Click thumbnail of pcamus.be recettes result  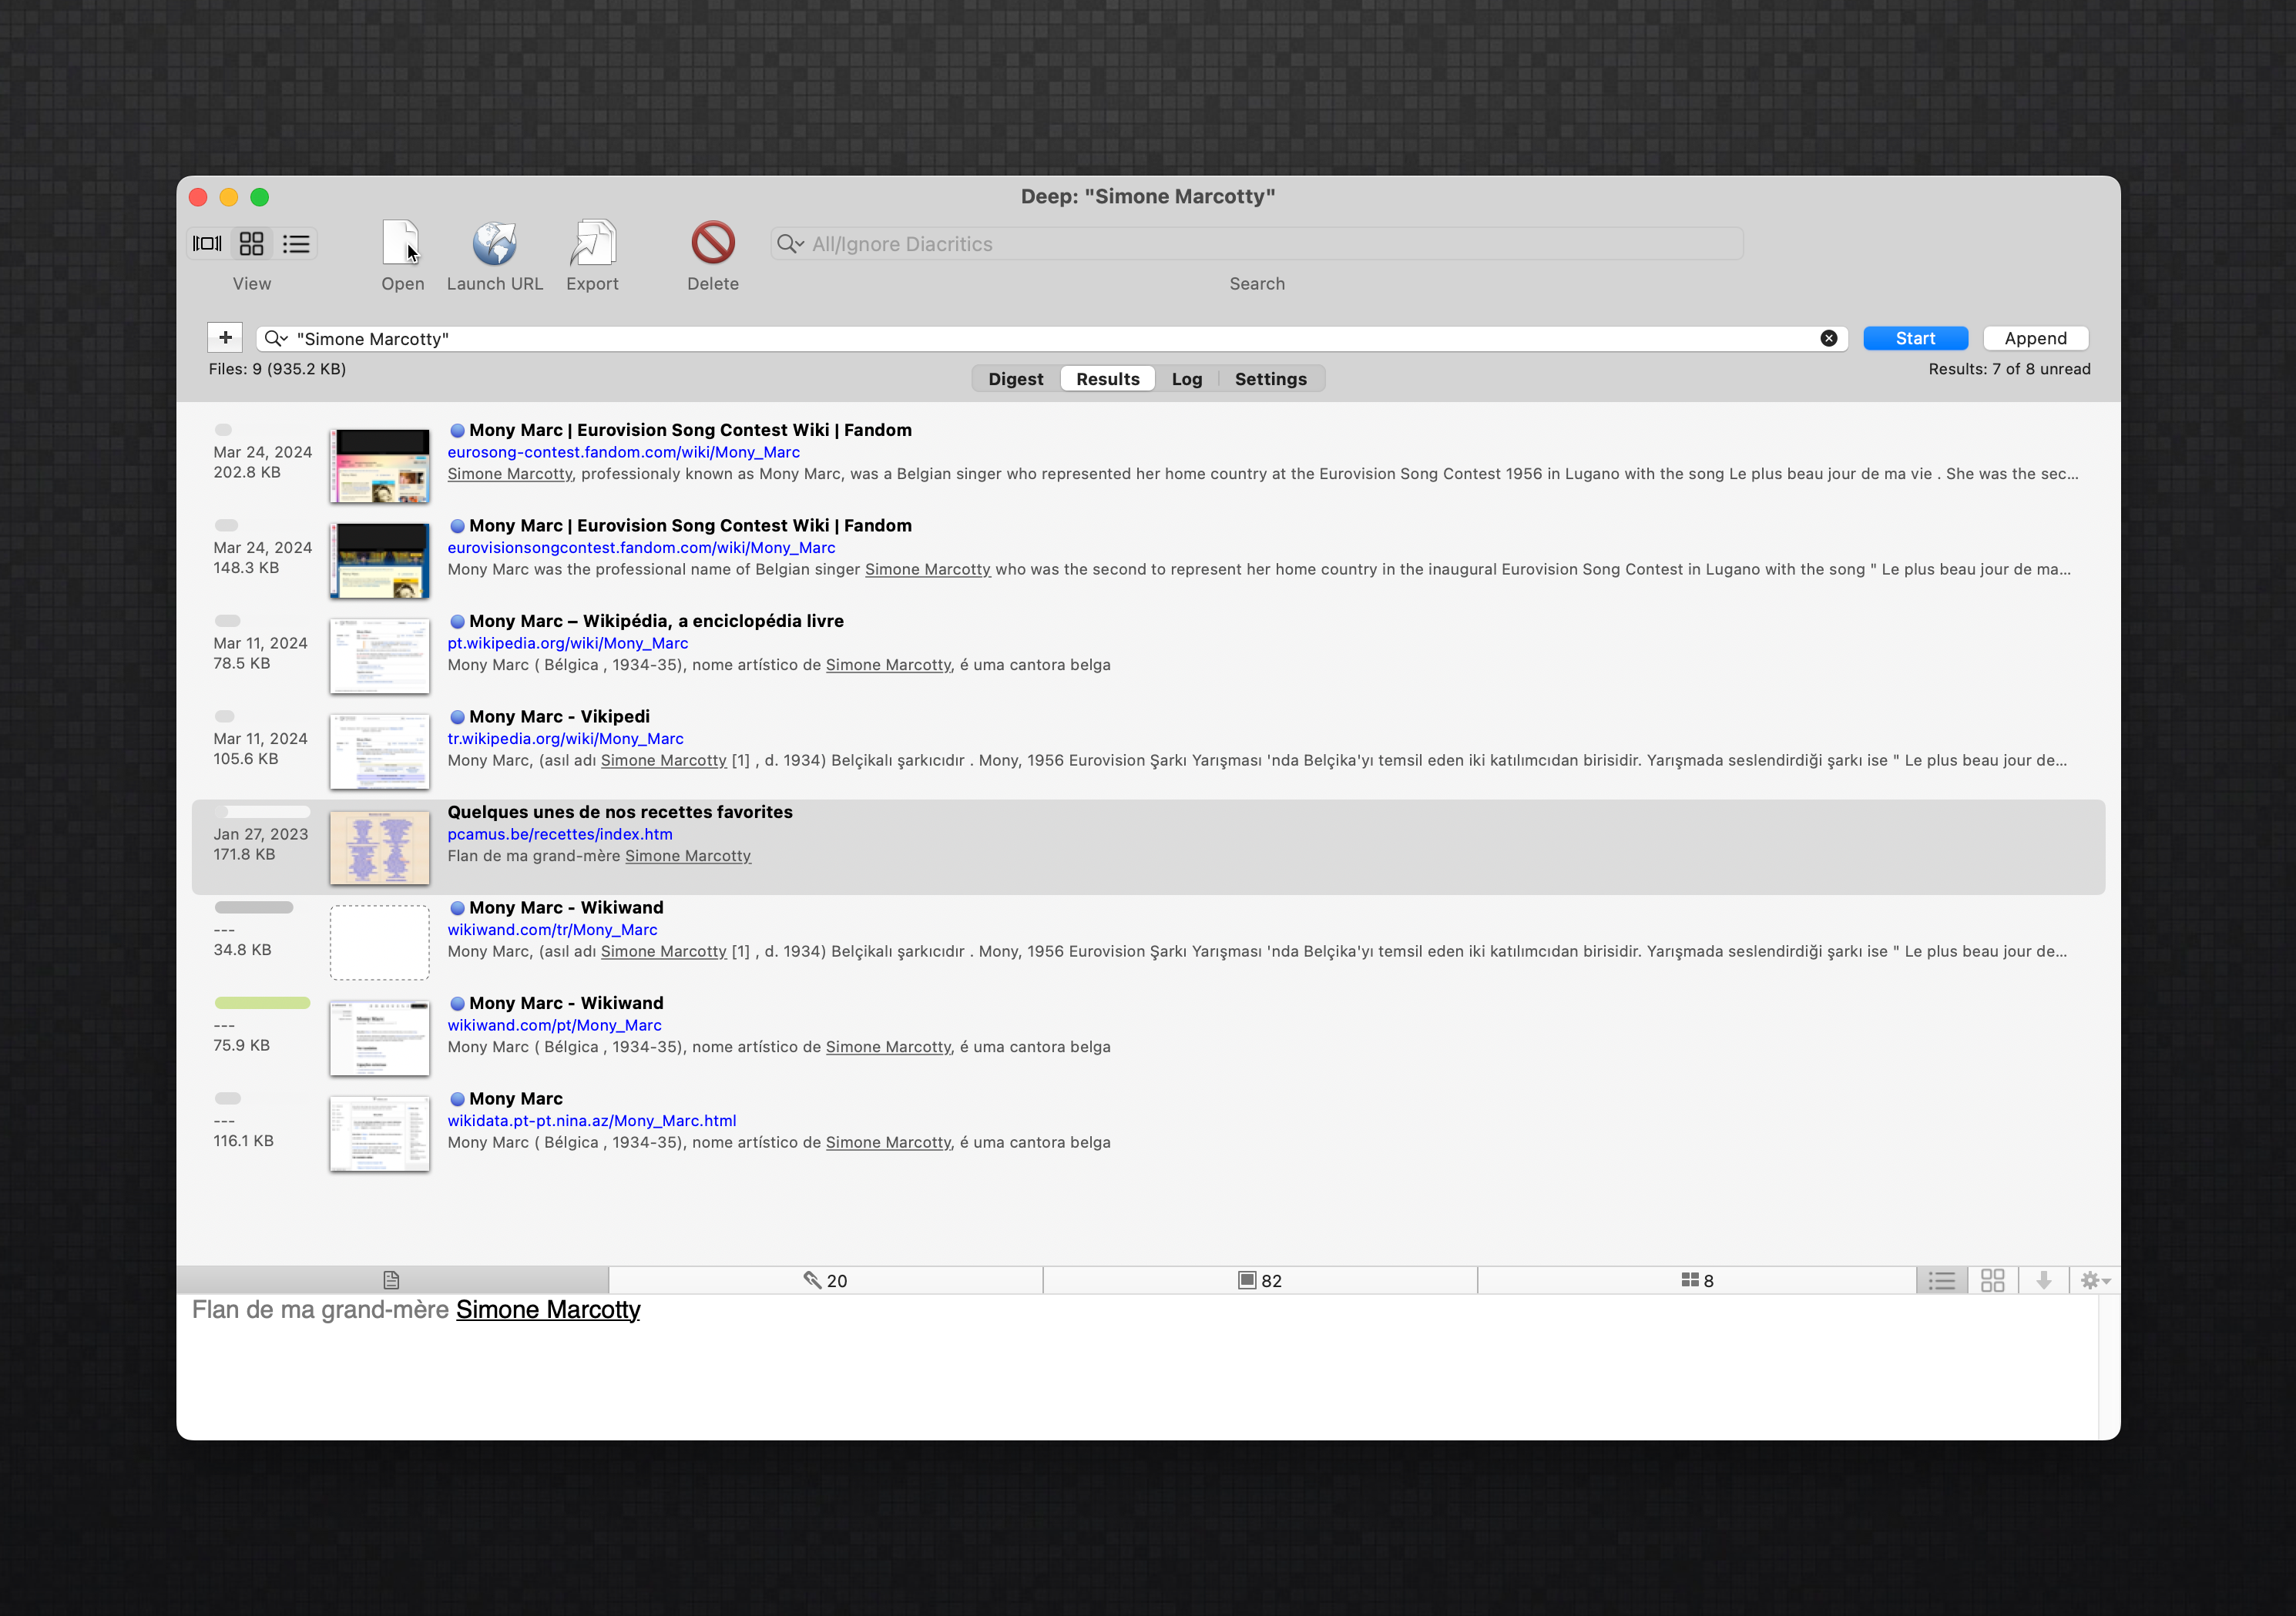(x=380, y=848)
